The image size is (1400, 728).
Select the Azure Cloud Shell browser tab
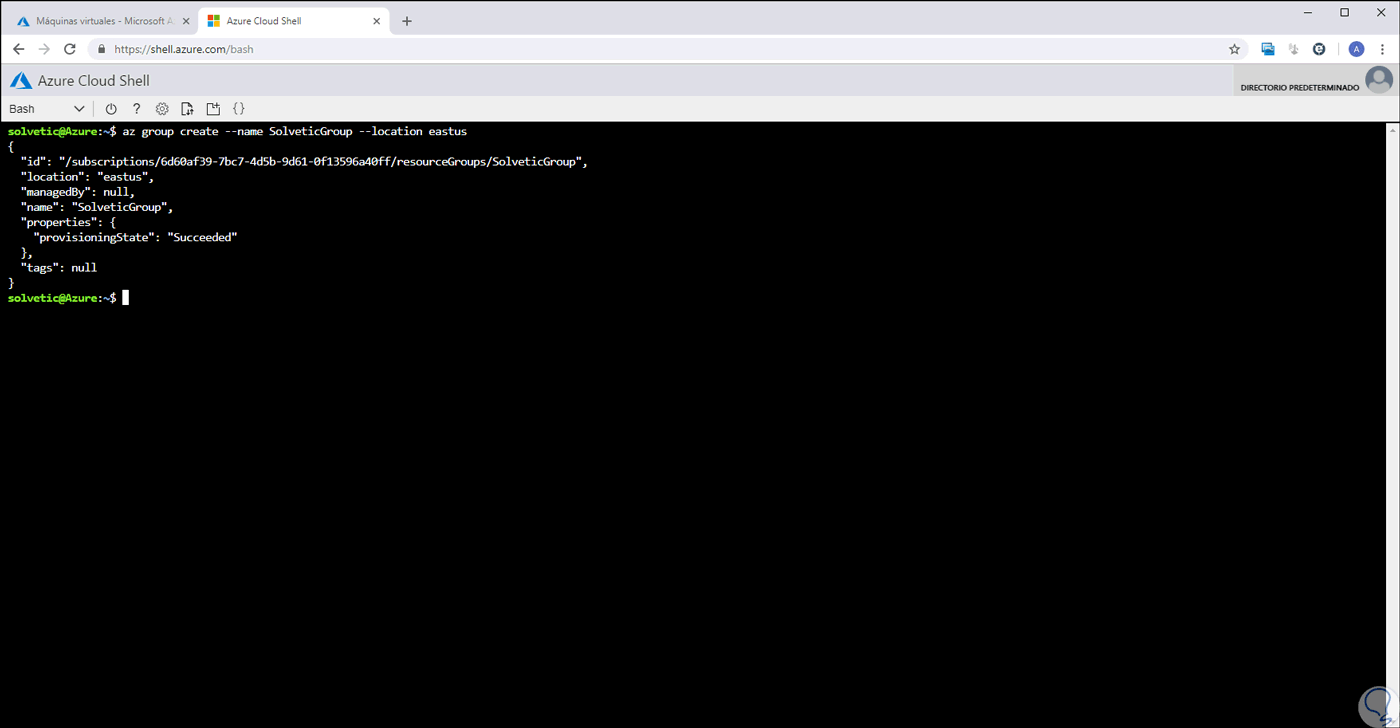point(292,21)
